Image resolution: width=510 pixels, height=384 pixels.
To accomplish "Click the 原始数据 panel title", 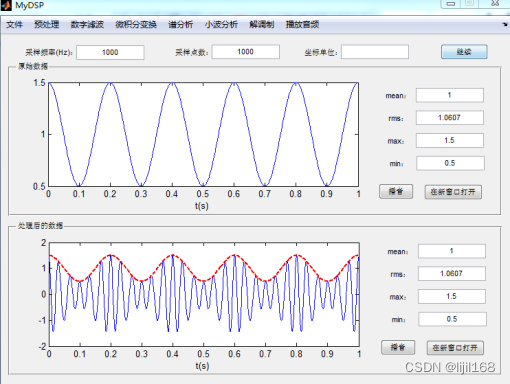I will tap(33, 66).
